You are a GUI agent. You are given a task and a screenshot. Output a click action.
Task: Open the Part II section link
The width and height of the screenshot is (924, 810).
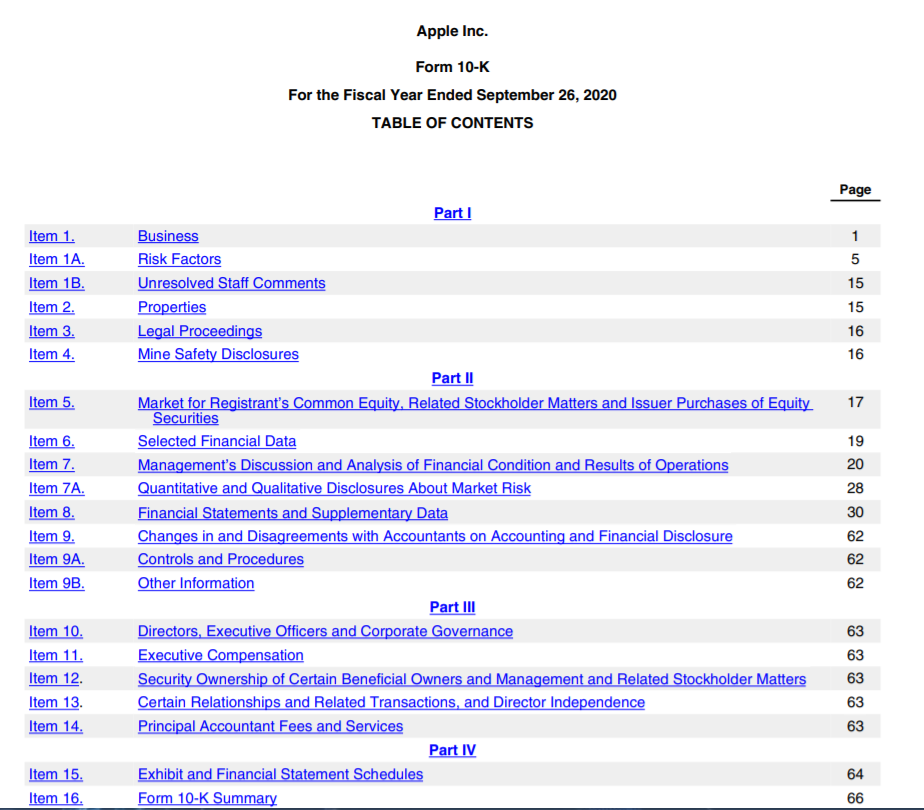click(x=452, y=378)
